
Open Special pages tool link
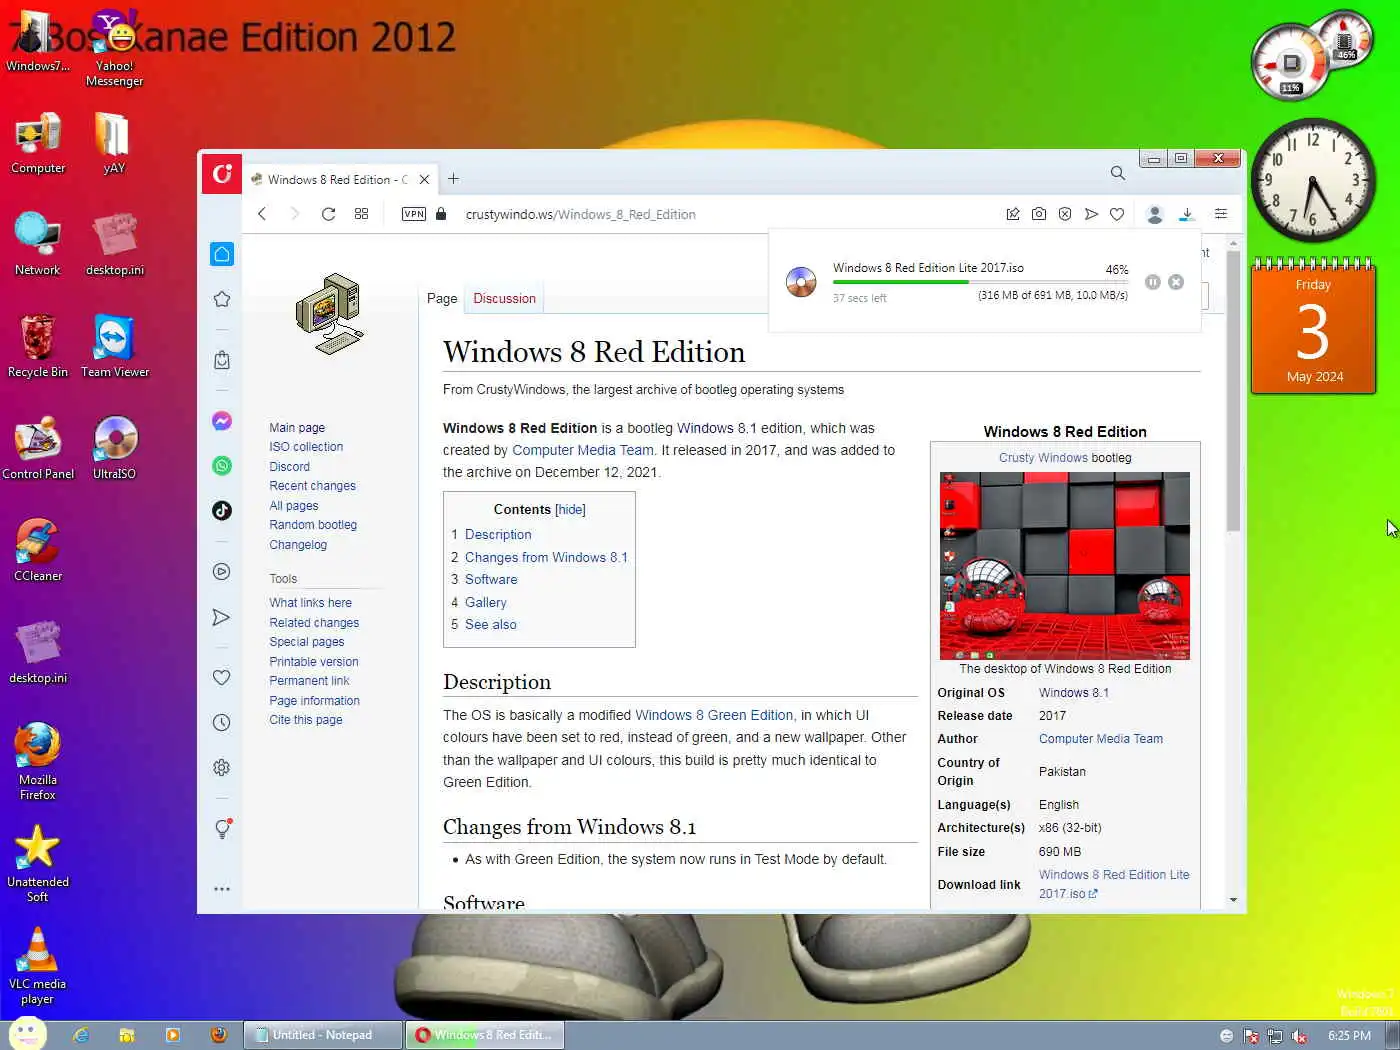(306, 642)
